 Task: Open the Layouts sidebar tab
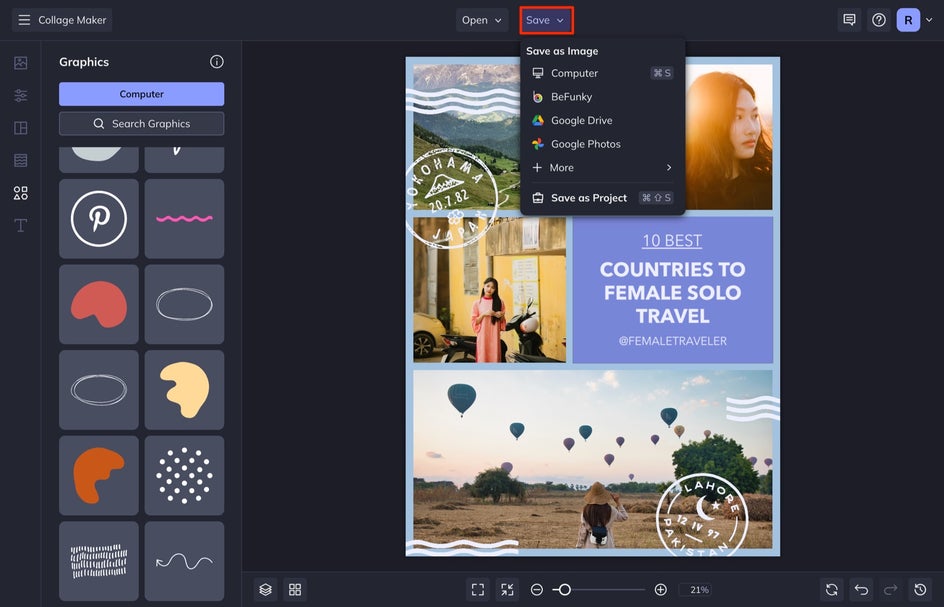(x=20, y=128)
